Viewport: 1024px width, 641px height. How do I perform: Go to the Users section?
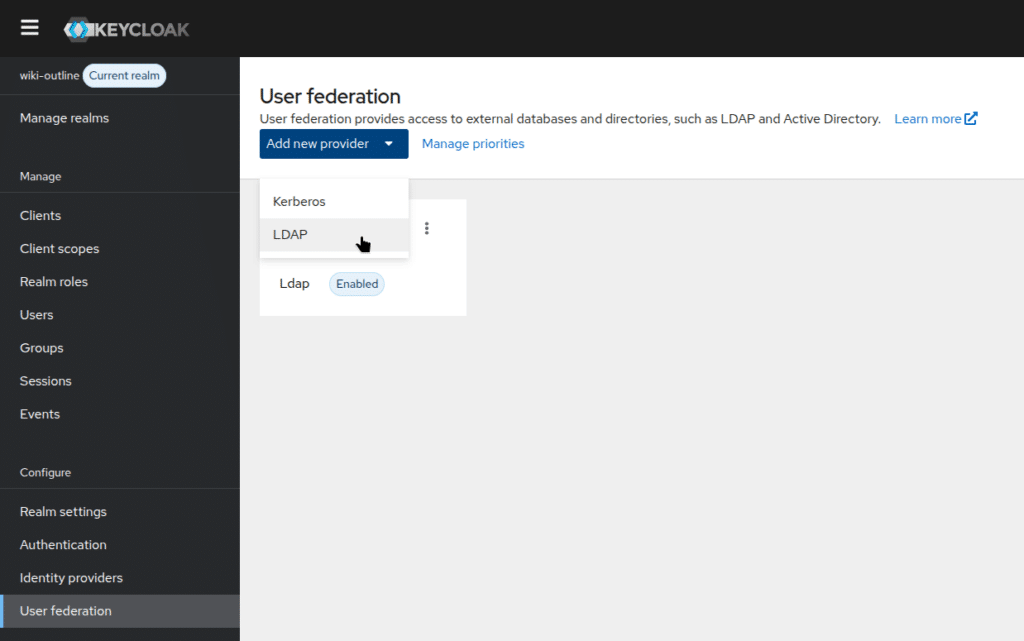click(x=37, y=315)
